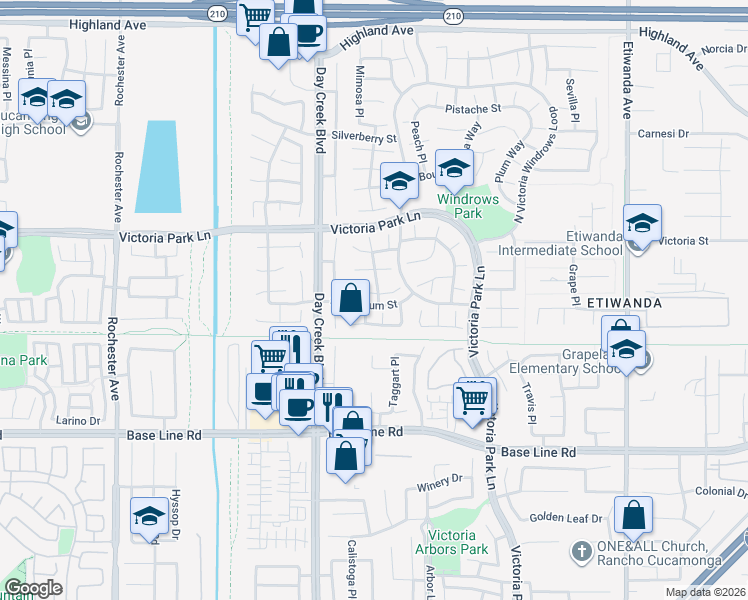Click the Peach Pl street label

tap(418, 142)
